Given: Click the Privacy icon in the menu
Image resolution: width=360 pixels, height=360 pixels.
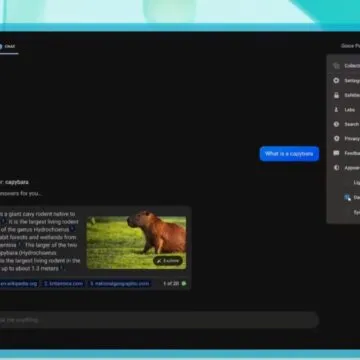Looking at the screenshot, I should [x=336, y=138].
